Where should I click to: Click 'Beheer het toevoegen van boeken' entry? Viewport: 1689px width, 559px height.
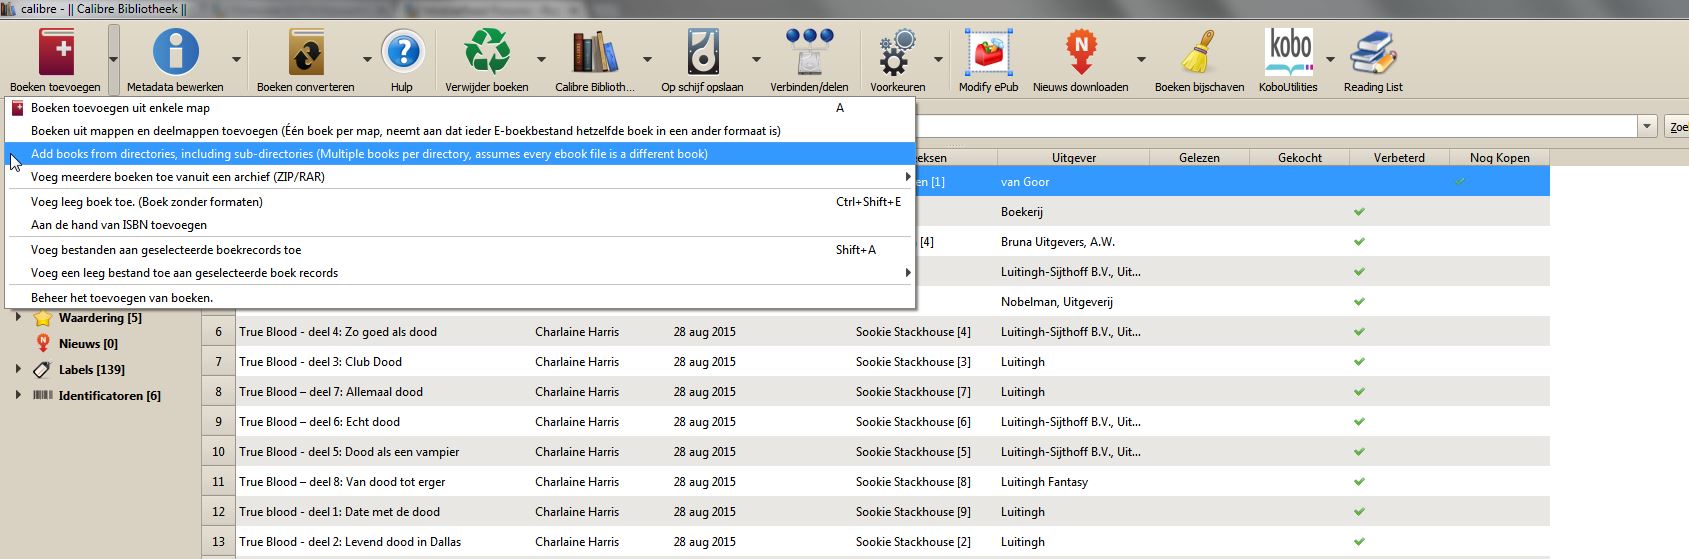[x=122, y=297]
